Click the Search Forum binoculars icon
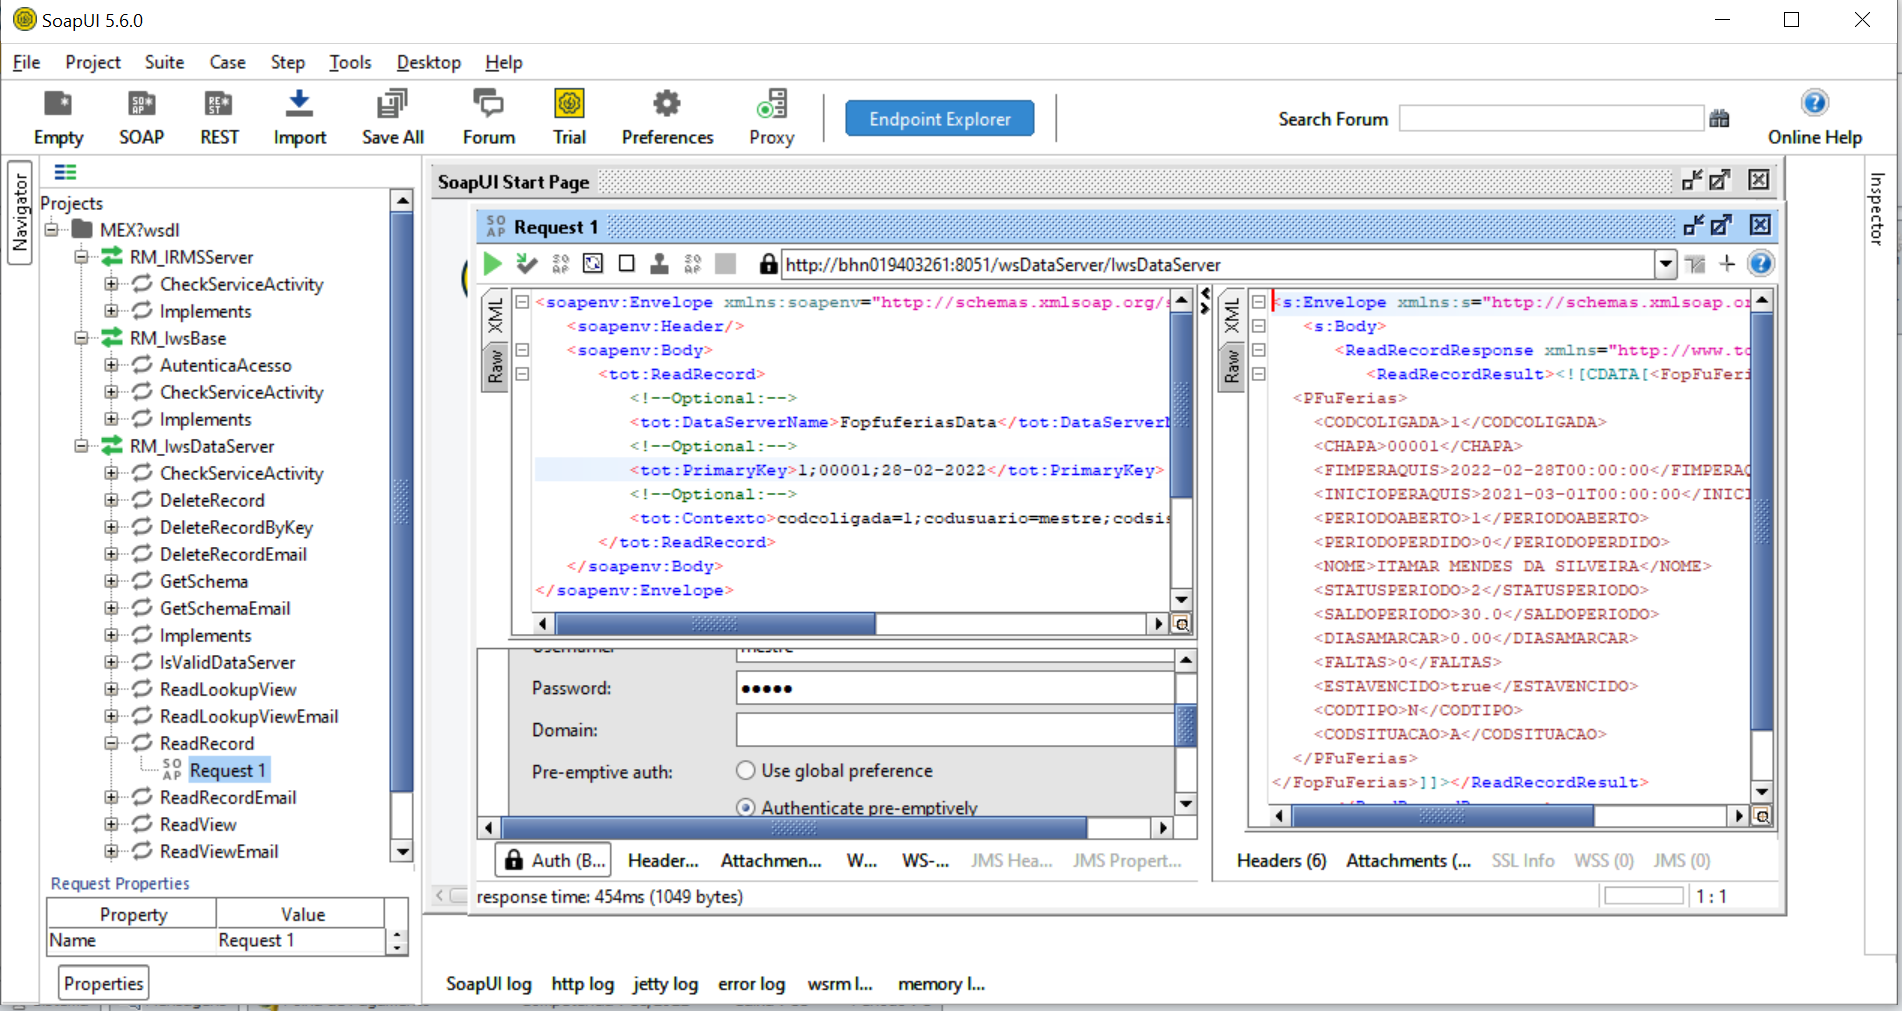Image resolution: width=1902 pixels, height=1011 pixels. (1719, 119)
